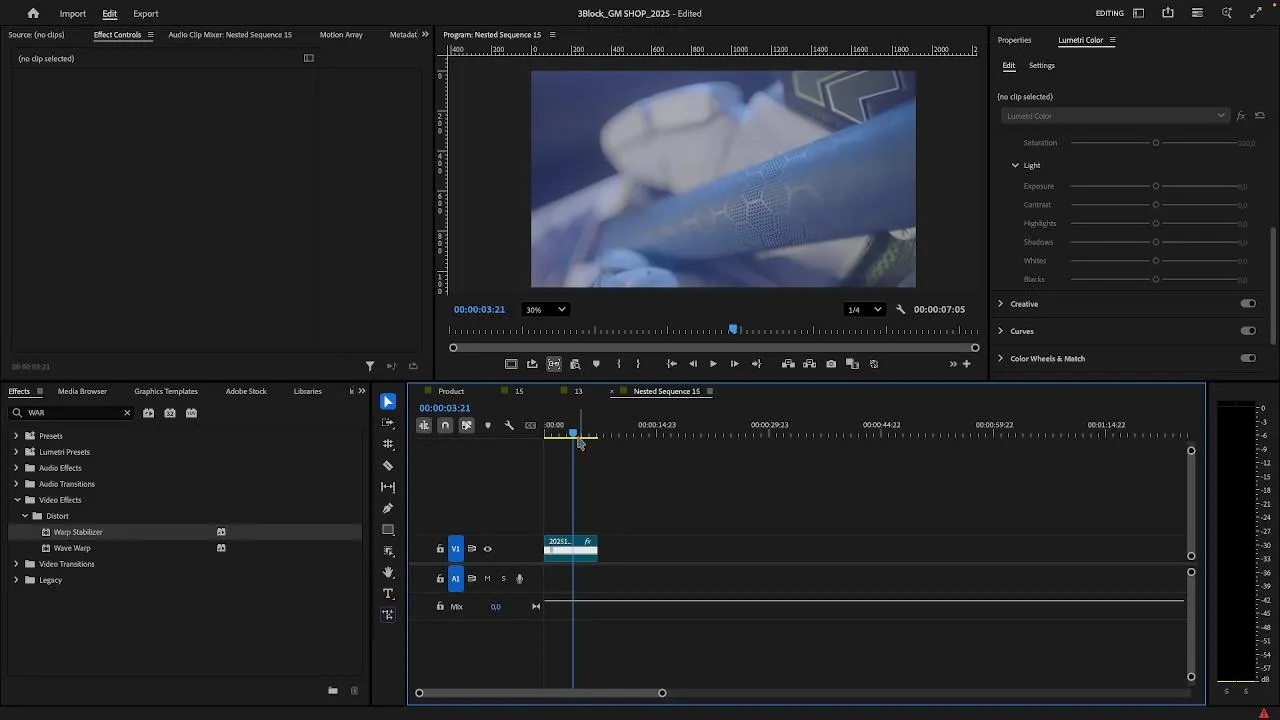Viewport: 1280px width, 720px height.
Task: Toggle full screen video icon
Action: click(1257, 13)
